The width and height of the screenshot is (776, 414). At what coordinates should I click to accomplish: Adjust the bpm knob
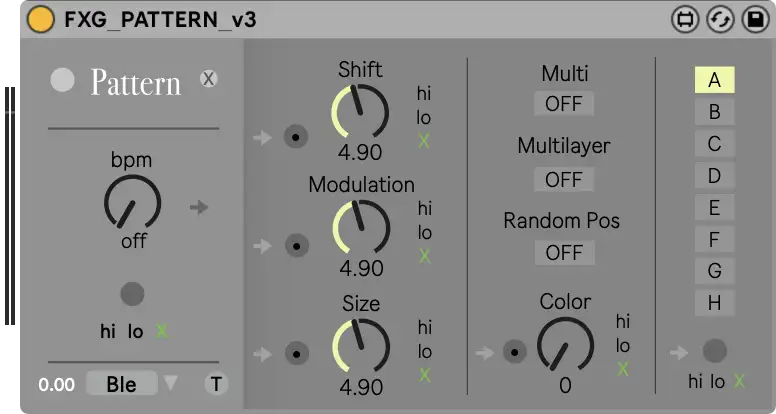pos(132,202)
